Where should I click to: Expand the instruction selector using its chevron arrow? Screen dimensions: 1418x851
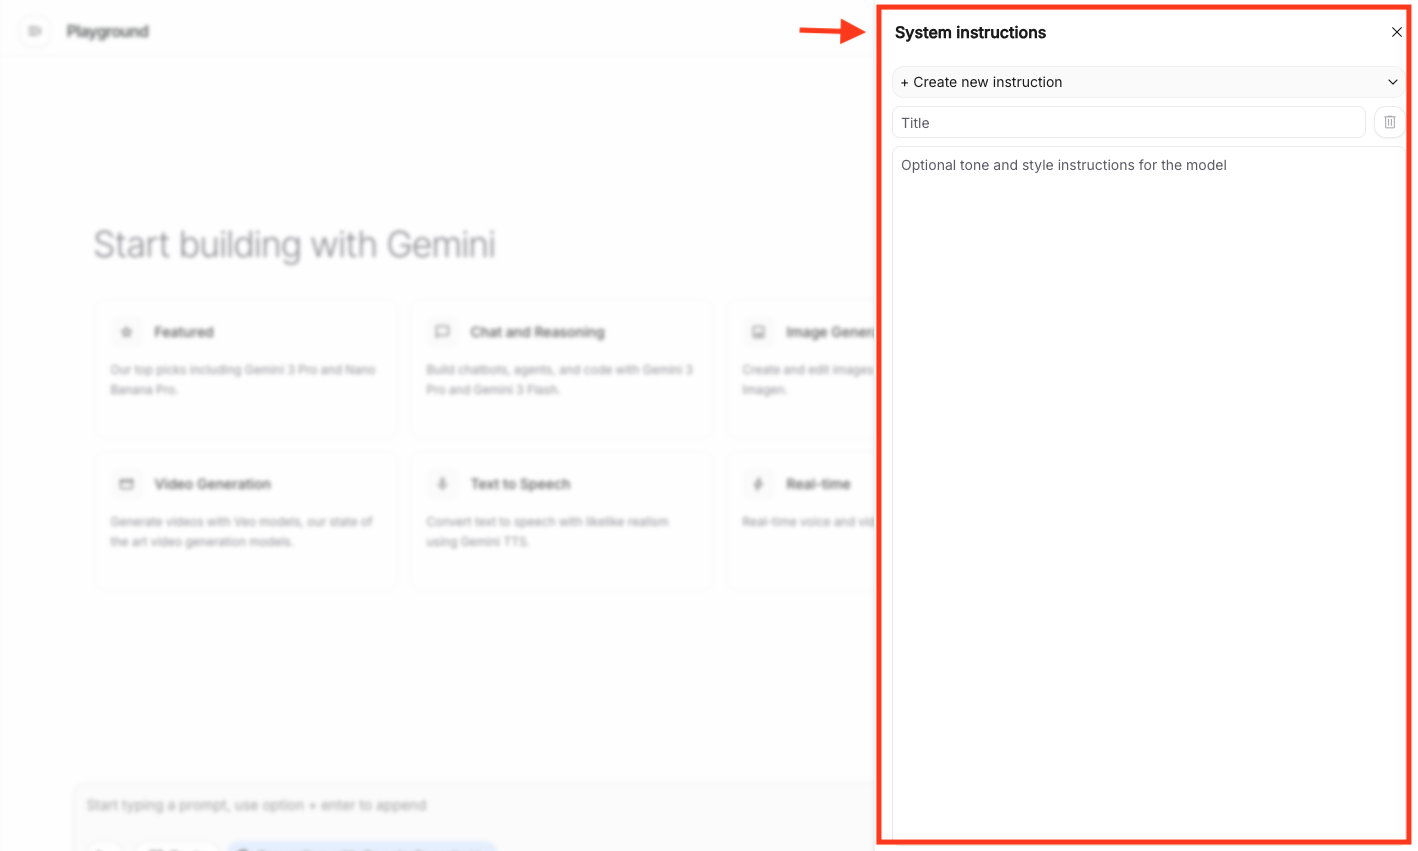(1392, 82)
